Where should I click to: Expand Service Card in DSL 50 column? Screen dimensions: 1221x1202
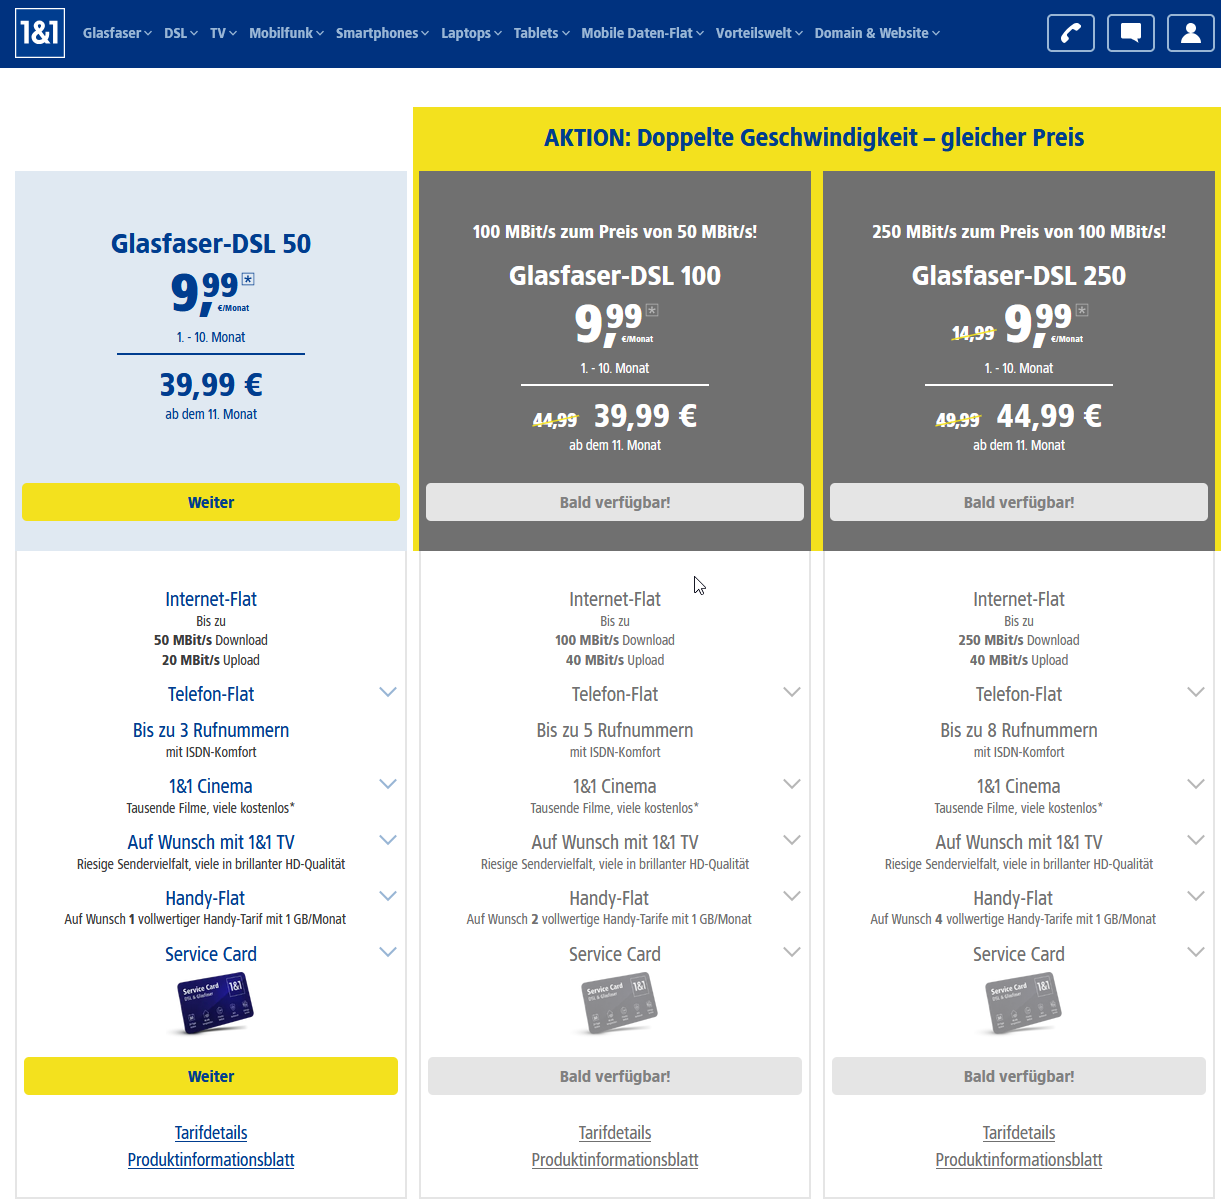[388, 952]
